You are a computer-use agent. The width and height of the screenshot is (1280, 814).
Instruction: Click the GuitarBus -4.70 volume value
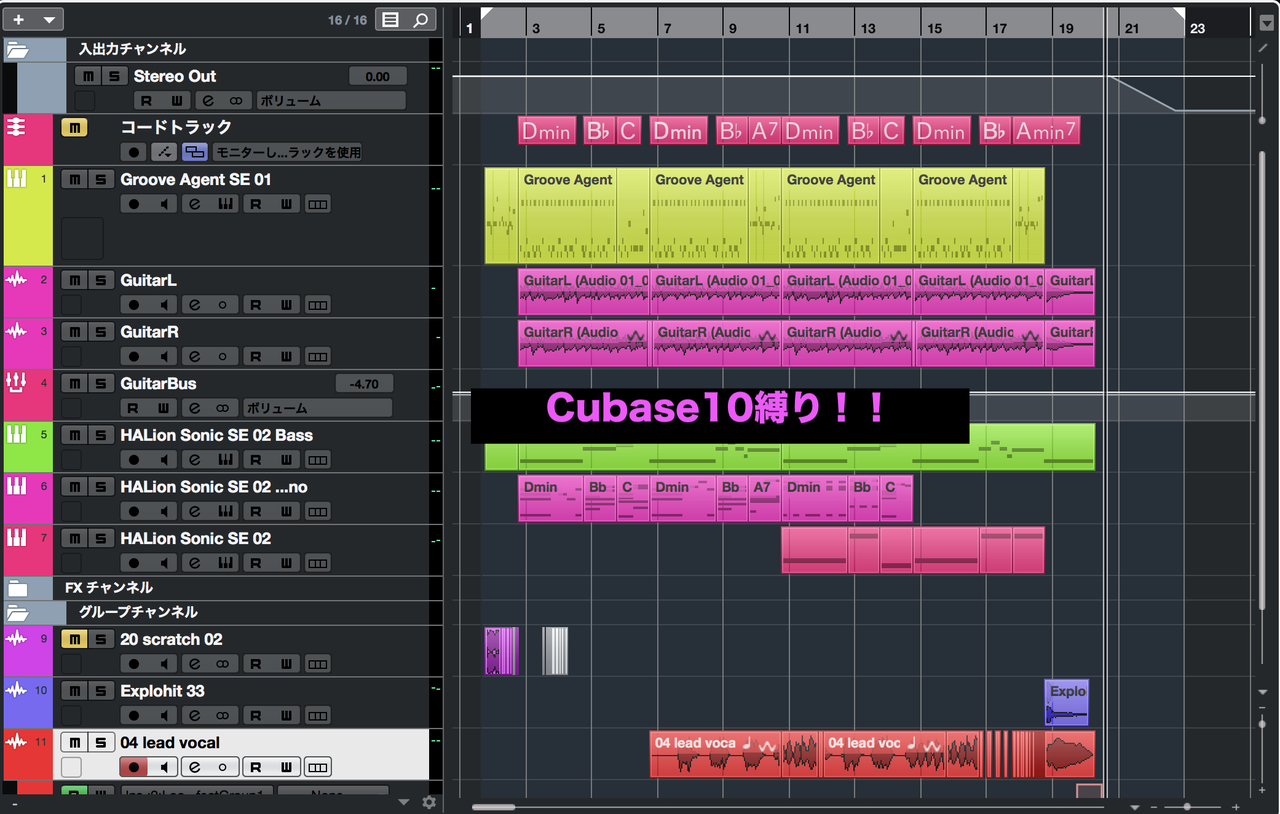tap(364, 384)
